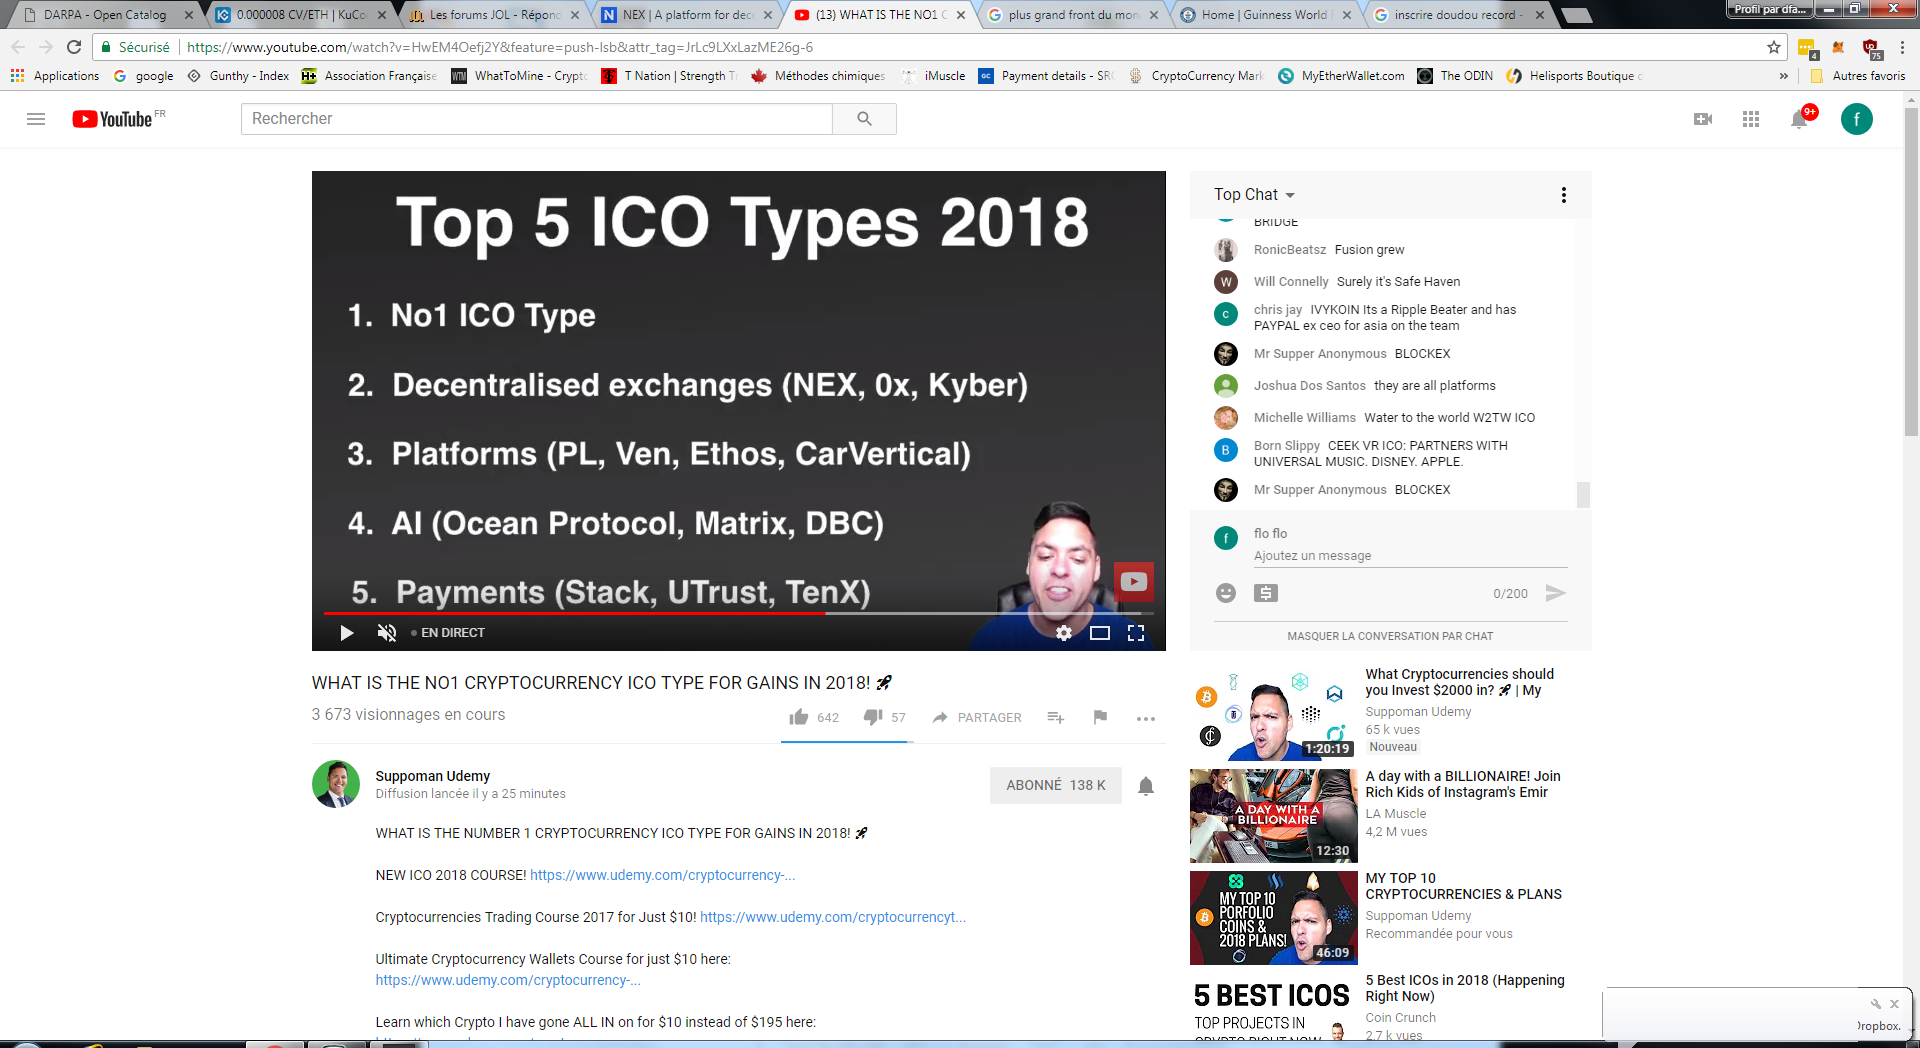
Task: Open 'What Cryptocurrencies should you Invest' thumbnail
Action: click(1274, 714)
